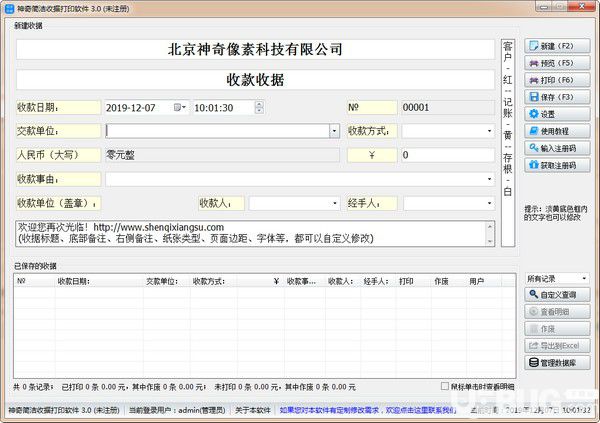
Task: Sort by the № column header
Action: [x=34, y=281]
